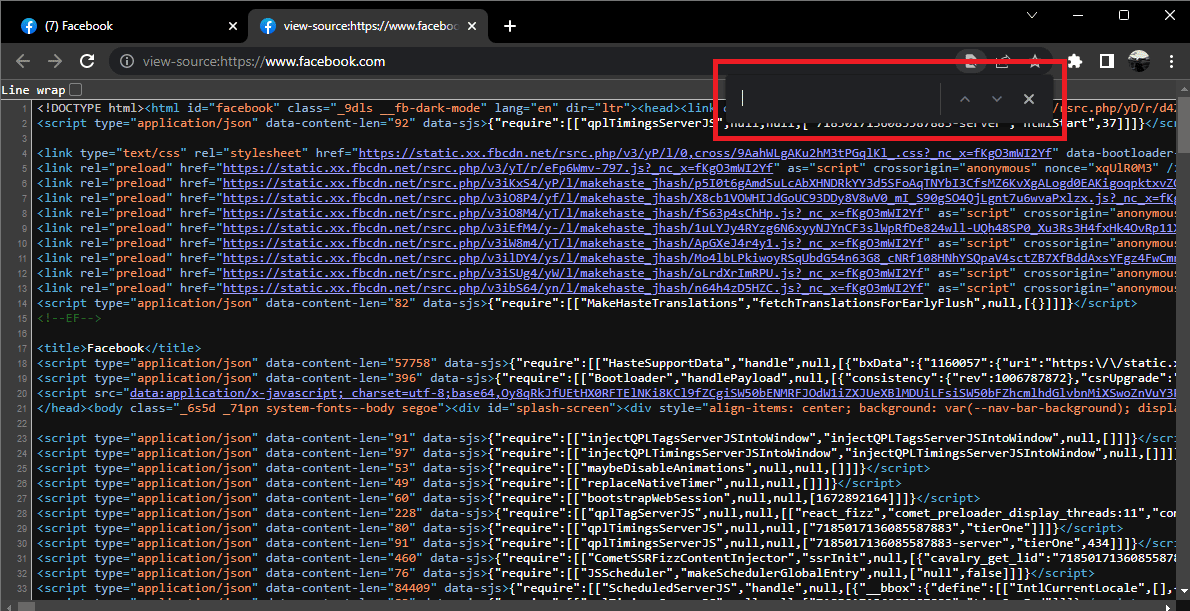Reload the view-source page

[x=87, y=61]
